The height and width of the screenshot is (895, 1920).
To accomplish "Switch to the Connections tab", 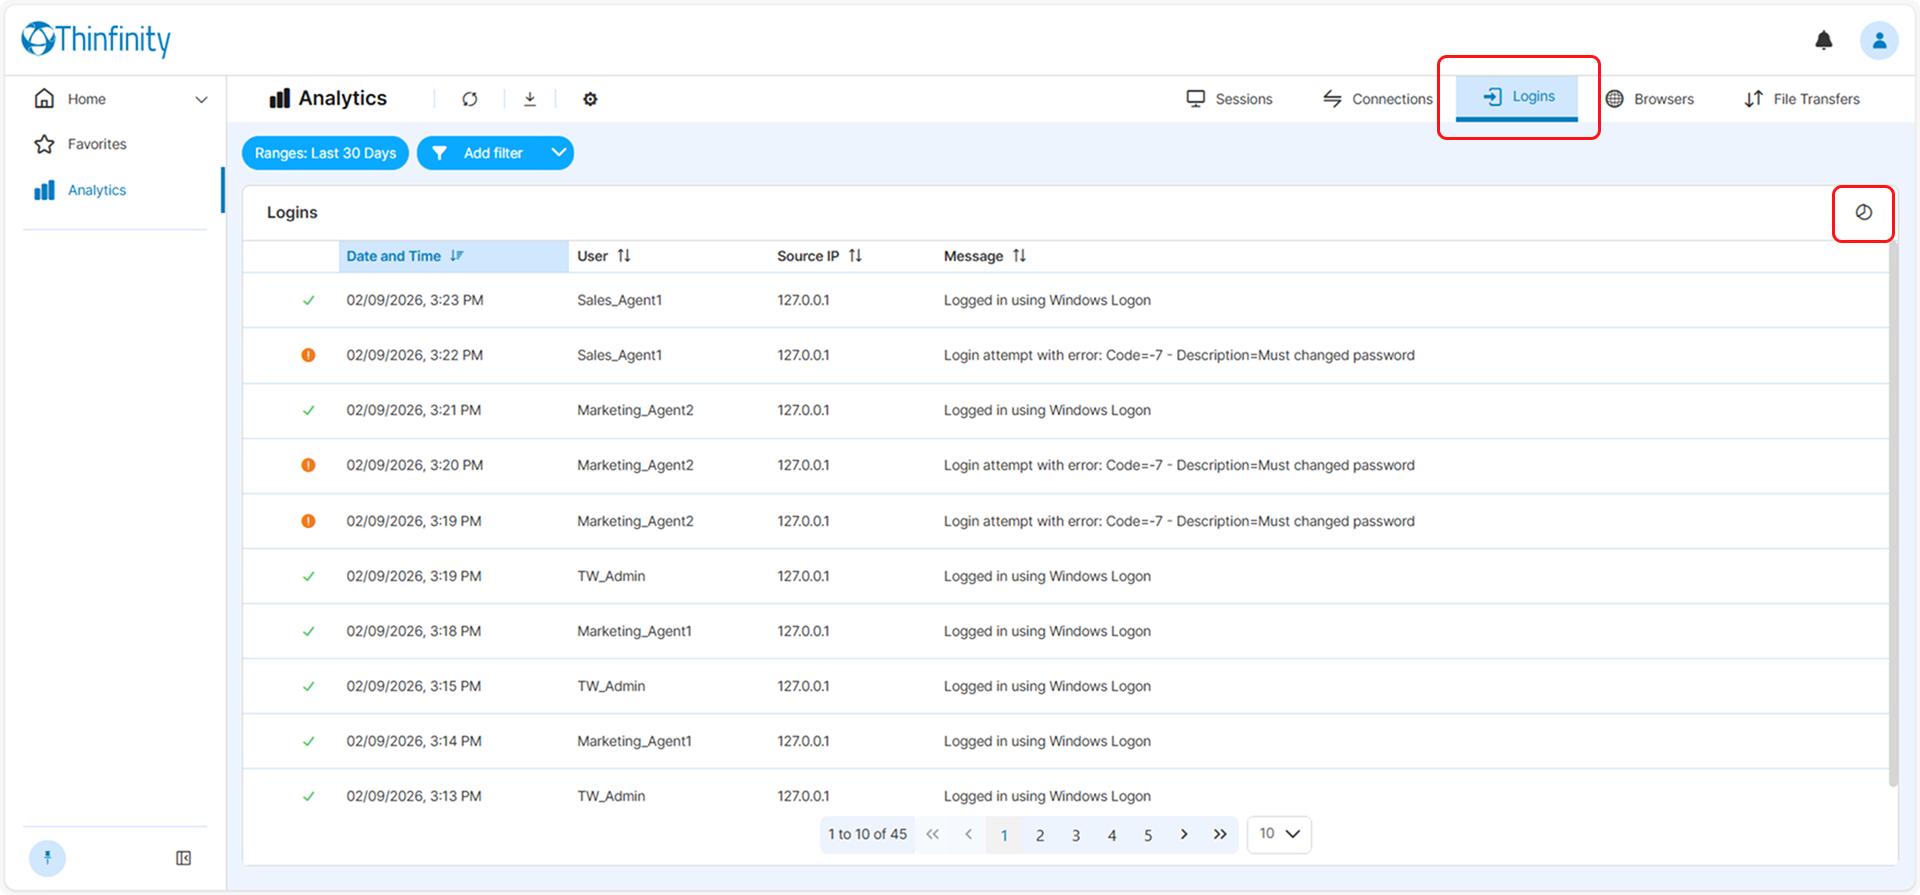I will pyautogui.click(x=1377, y=99).
